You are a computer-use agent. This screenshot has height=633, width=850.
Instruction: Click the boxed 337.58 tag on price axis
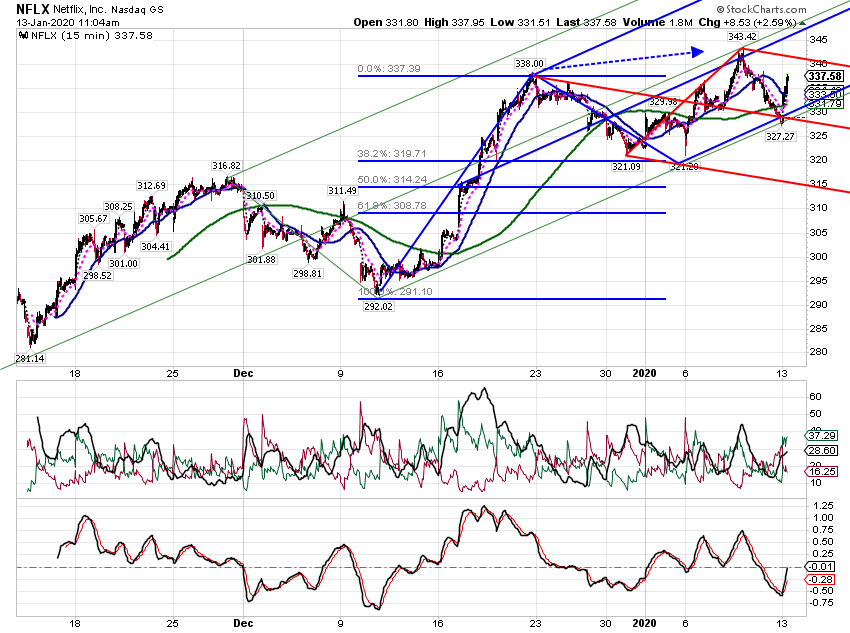coord(826,76)
